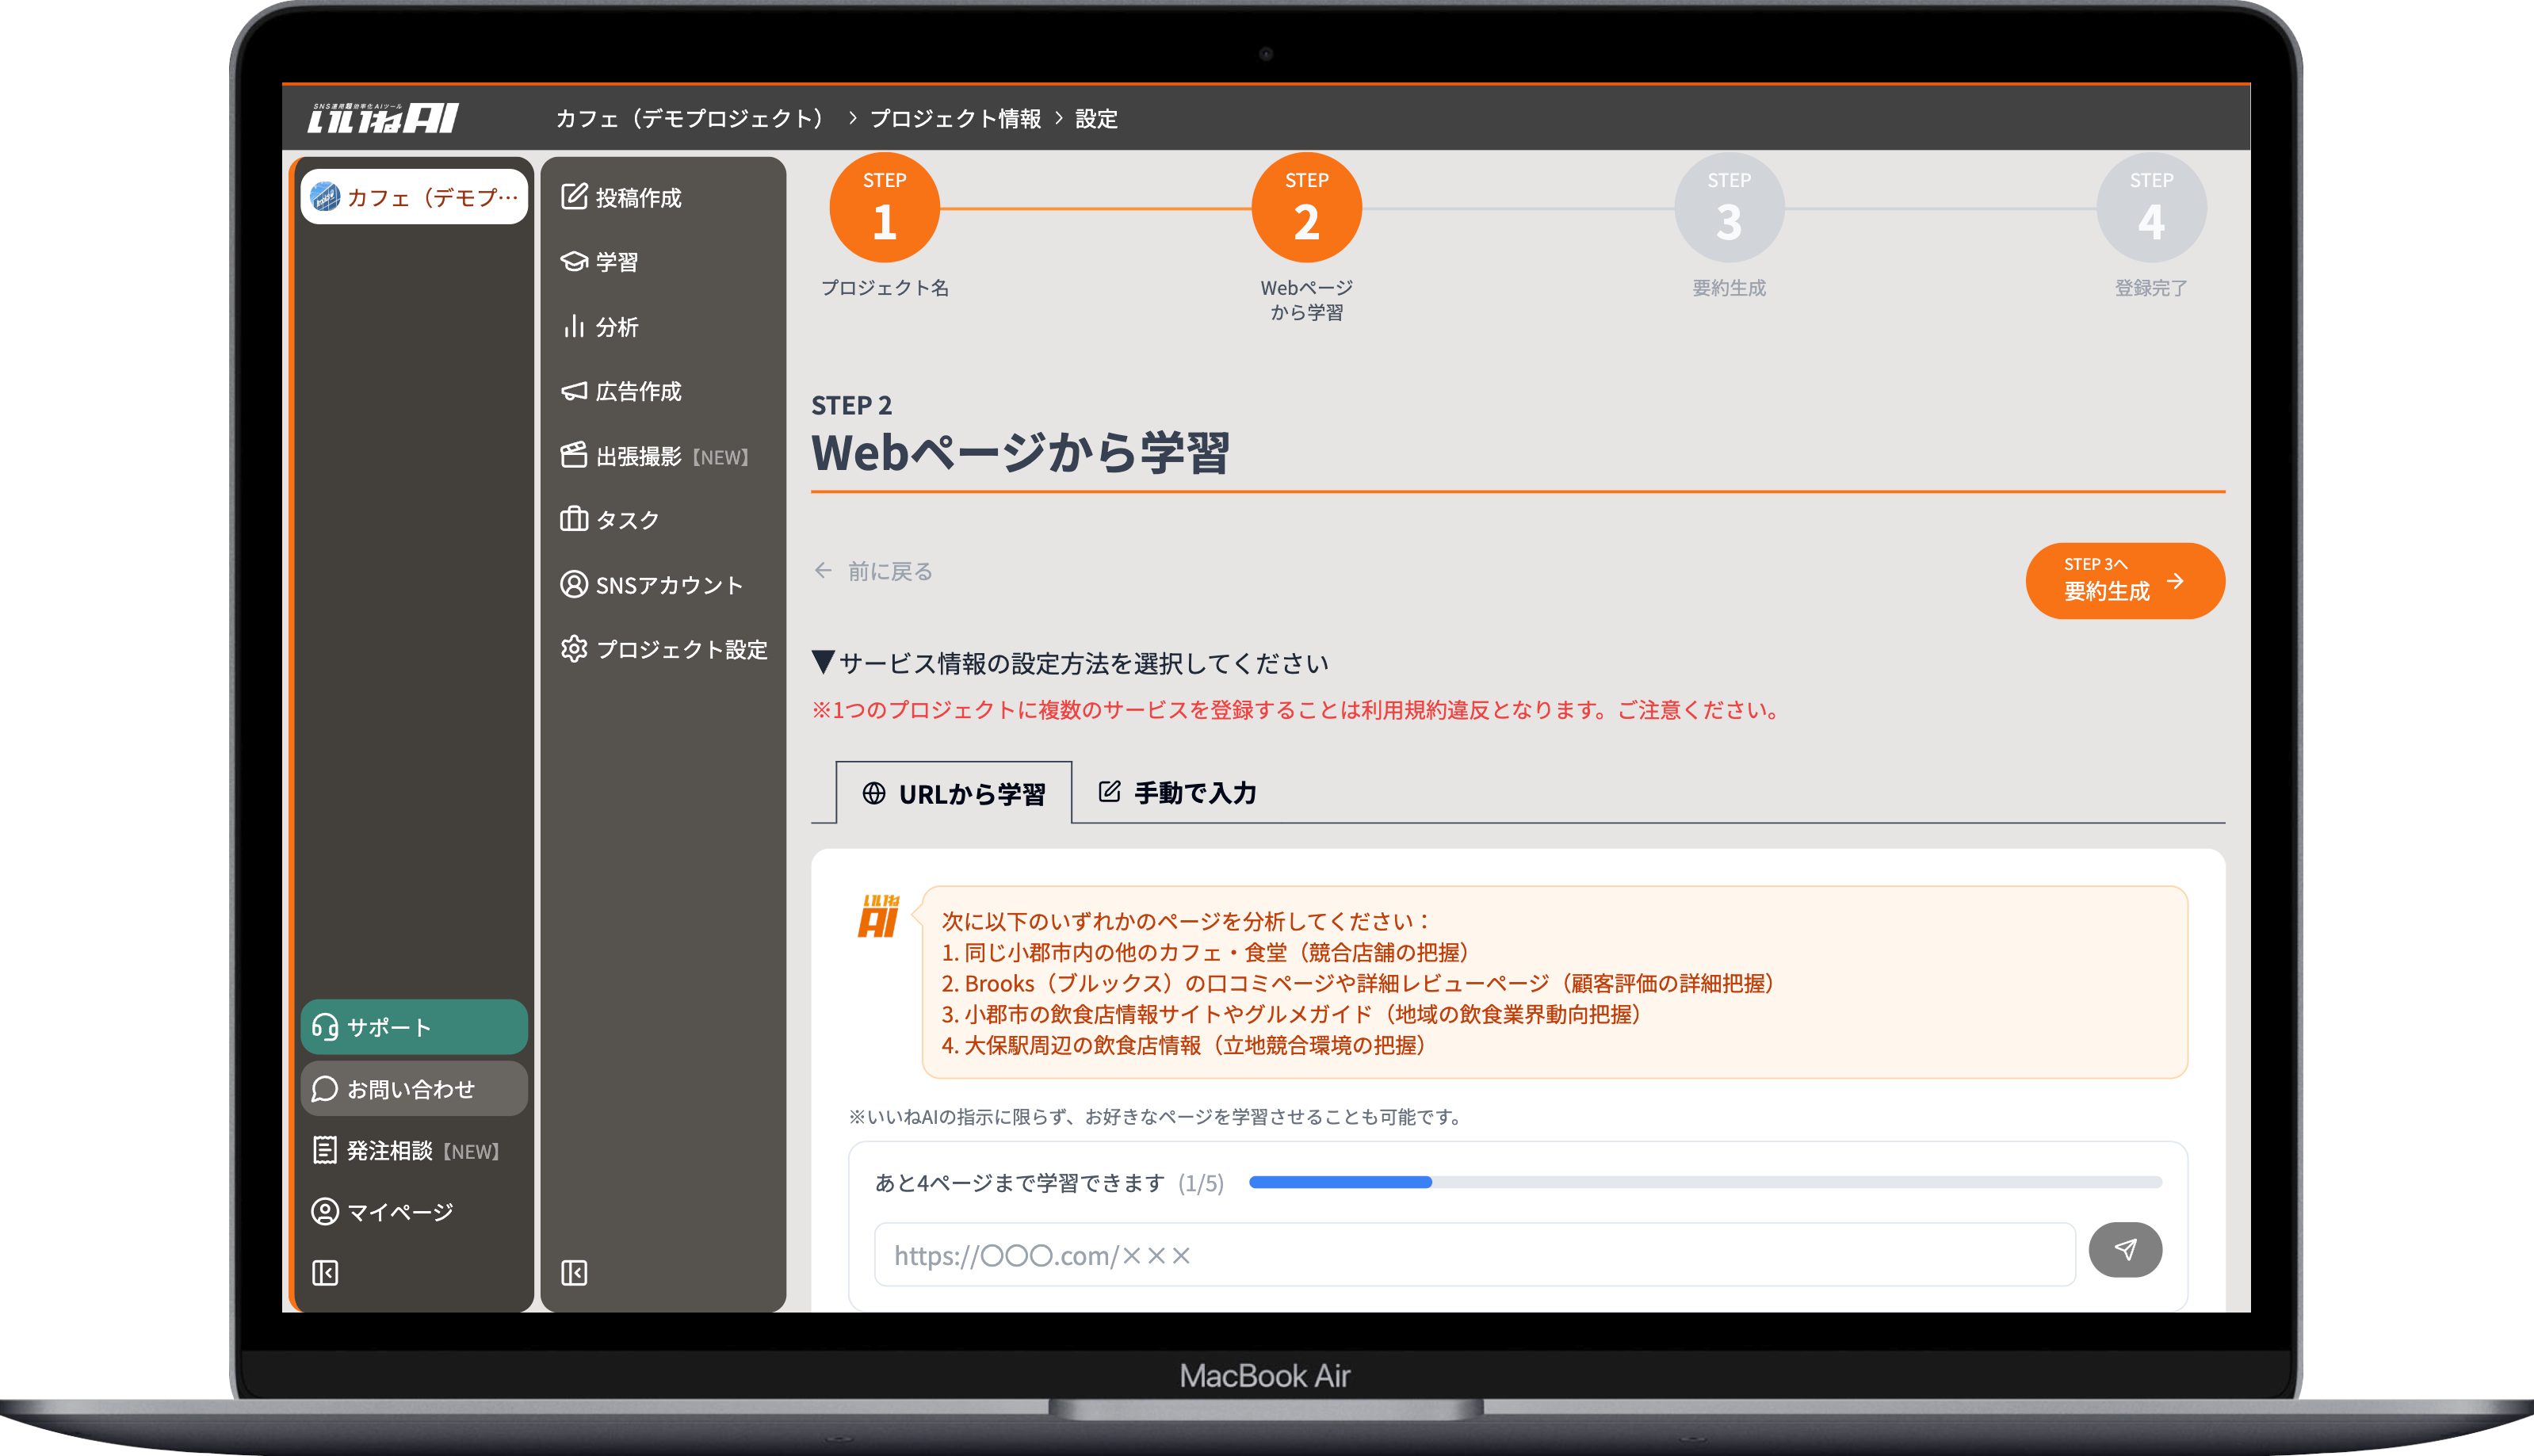Click the いいねAI avatar in the chat message
The width and height of the screenshot is (2534, 1456).
pyautogui.click(x=879, y=916)
